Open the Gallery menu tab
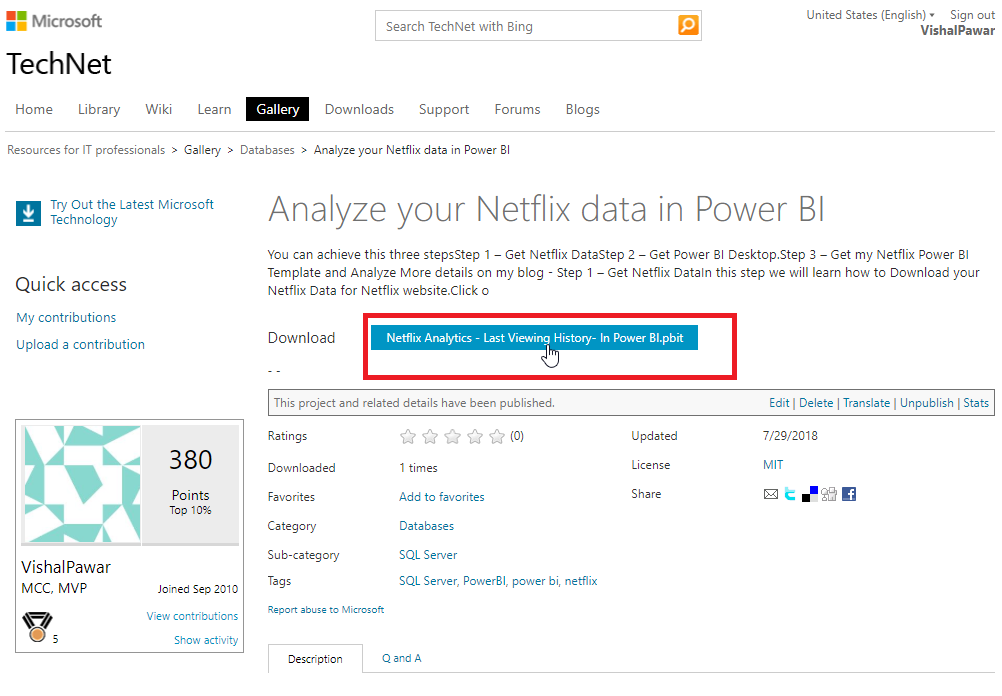This screenshot has height=696, width=1002. coord(277,109)
